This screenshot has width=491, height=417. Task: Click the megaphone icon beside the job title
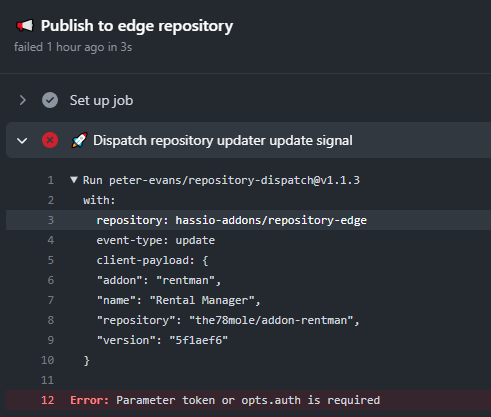coord(25,26)
